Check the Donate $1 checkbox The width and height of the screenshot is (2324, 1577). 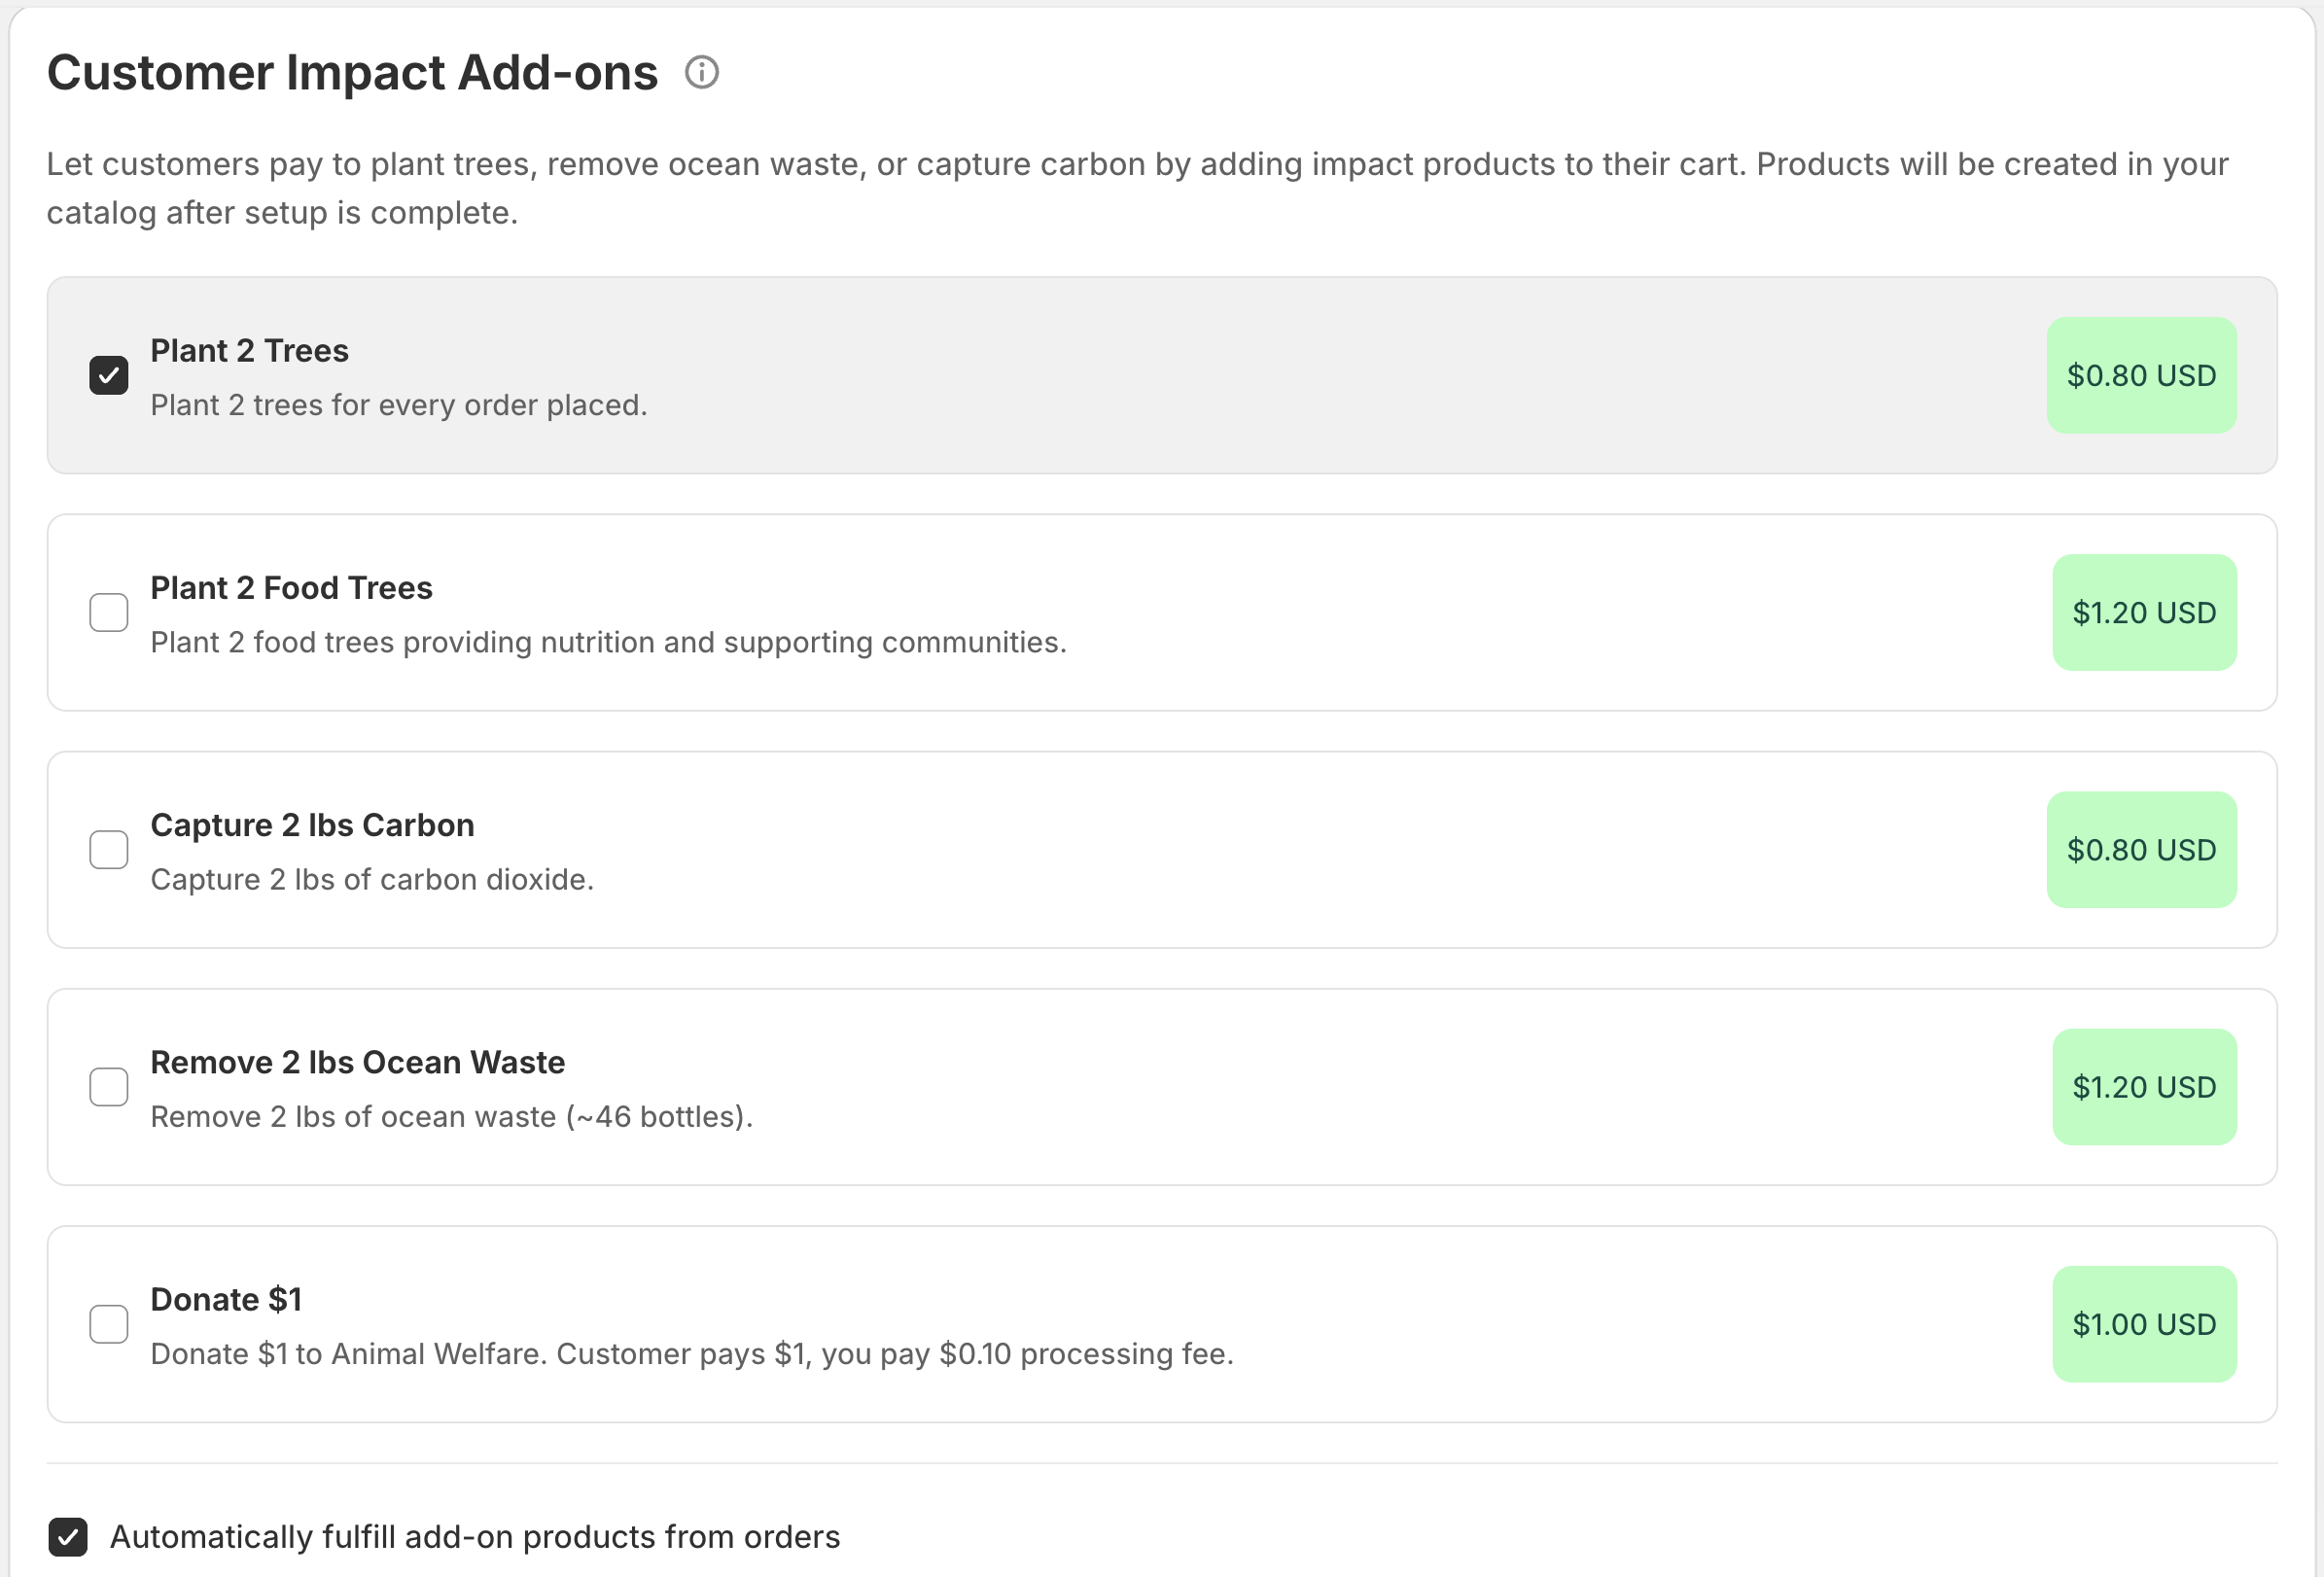click(x=109, y=1324)
